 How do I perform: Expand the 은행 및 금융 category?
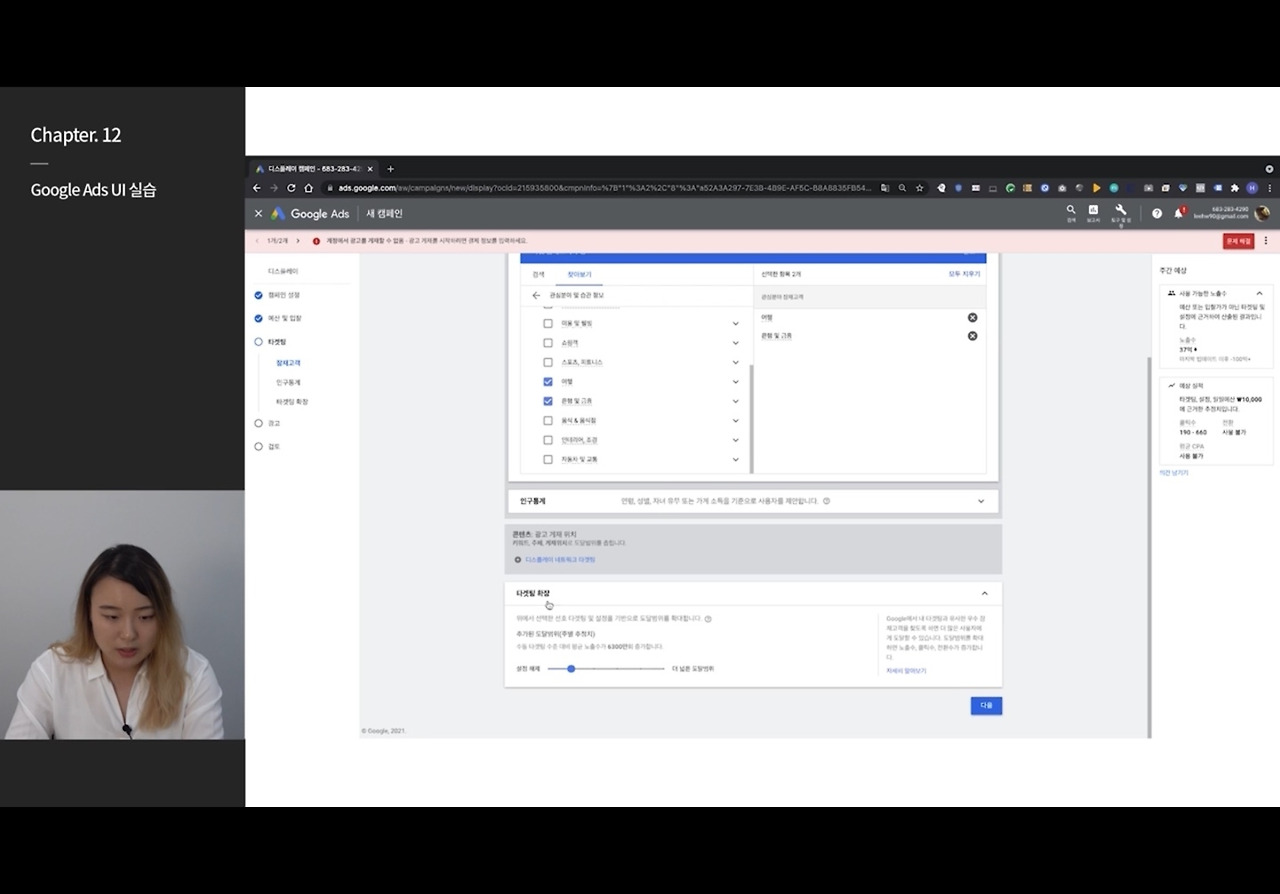(736, 401)
